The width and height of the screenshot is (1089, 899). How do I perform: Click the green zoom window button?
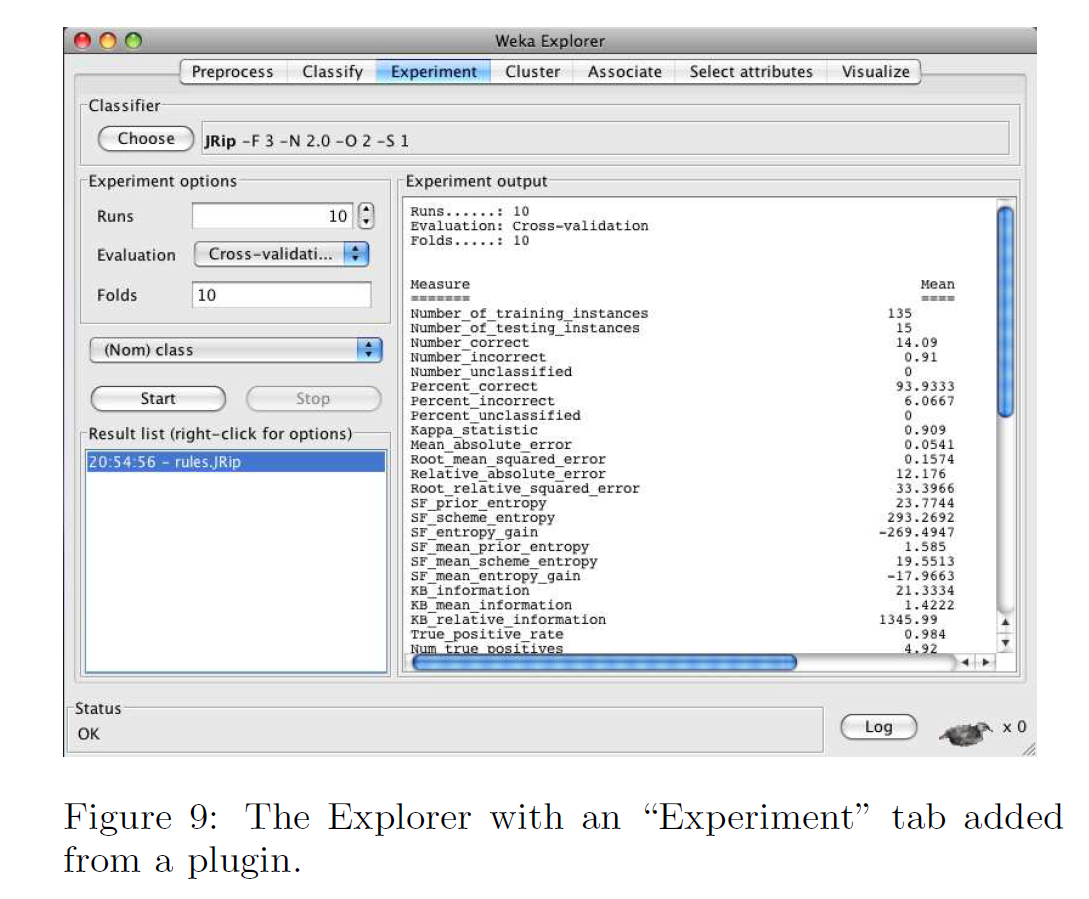point(133,41)
